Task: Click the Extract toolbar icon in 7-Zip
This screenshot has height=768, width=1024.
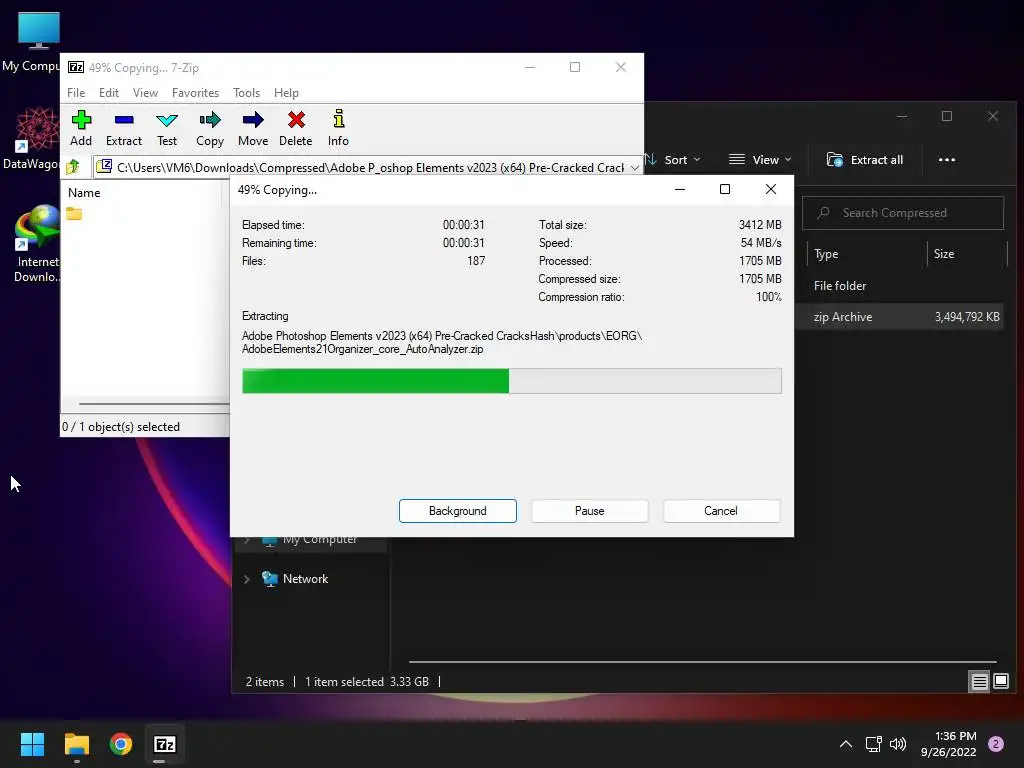Action: (x=123, y=128)
